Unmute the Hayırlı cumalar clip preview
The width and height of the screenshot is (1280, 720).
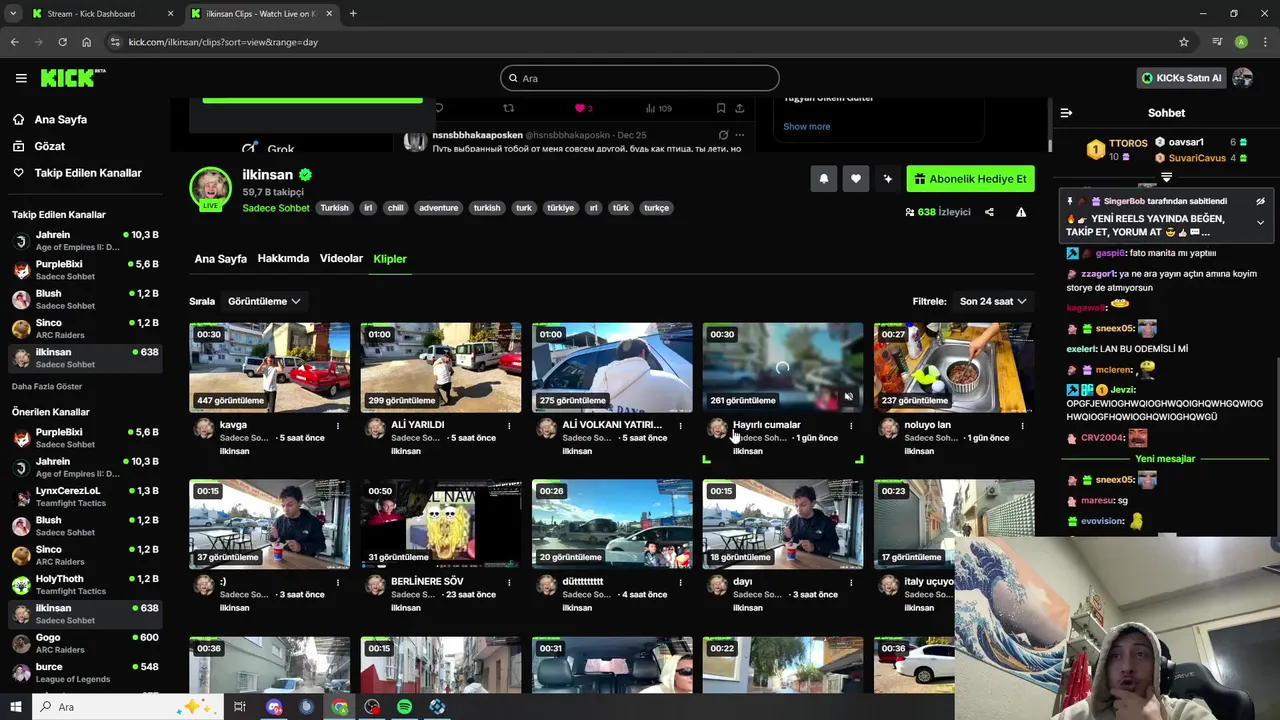click(x=849, y=397)
